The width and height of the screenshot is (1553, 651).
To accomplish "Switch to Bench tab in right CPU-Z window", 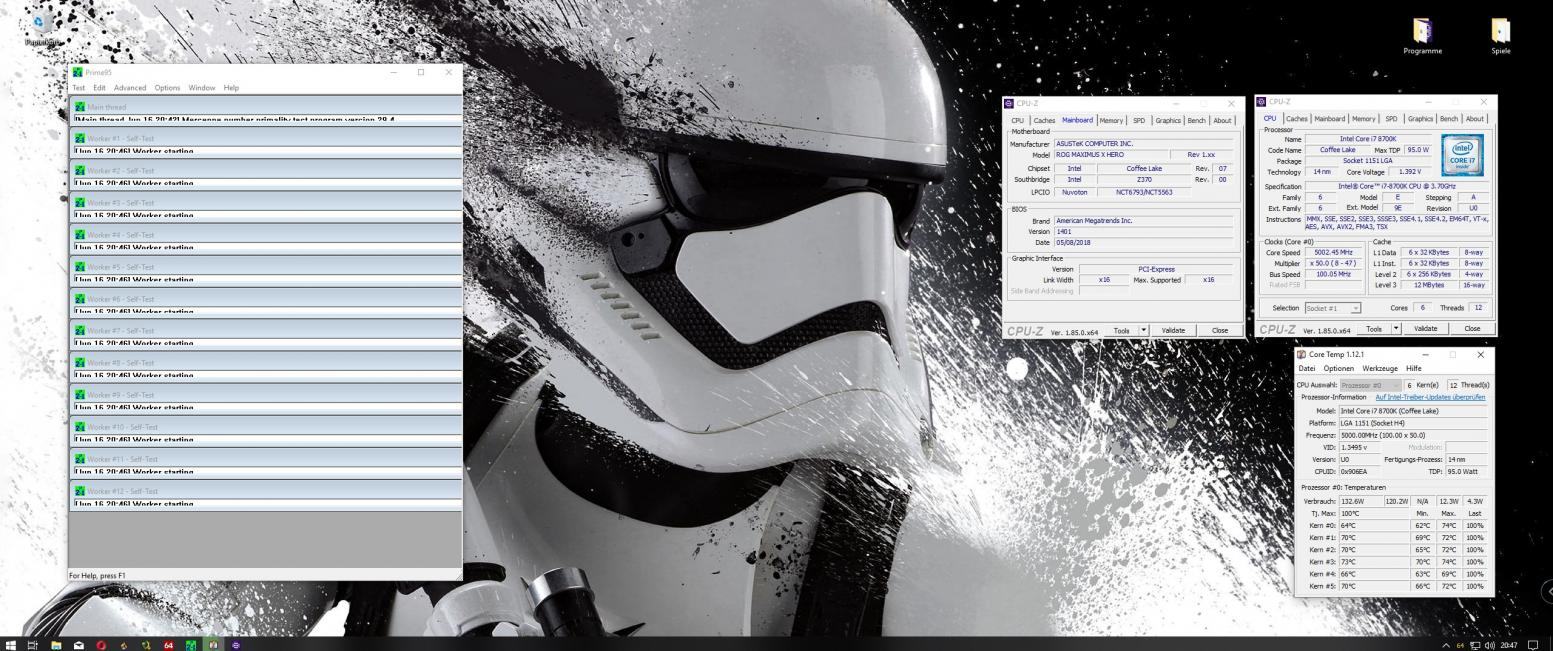I will [x=1449, y=119].
